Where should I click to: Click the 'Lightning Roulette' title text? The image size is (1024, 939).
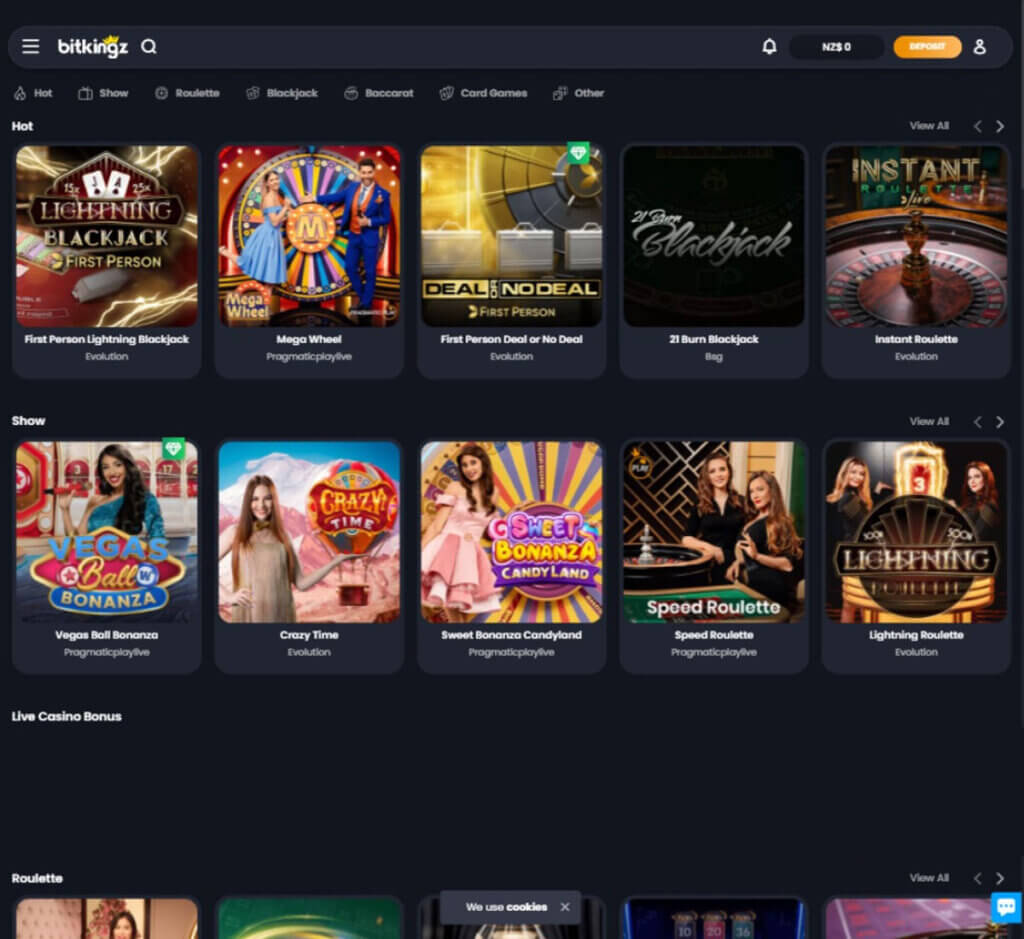[x=916, y=635]
